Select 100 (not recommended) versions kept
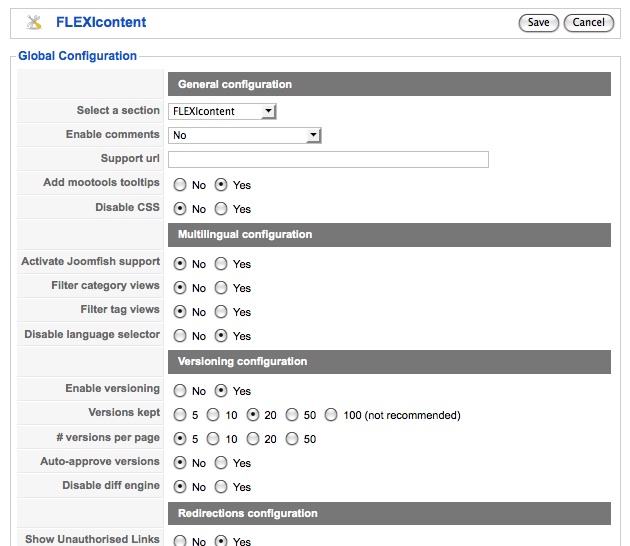 331,415
